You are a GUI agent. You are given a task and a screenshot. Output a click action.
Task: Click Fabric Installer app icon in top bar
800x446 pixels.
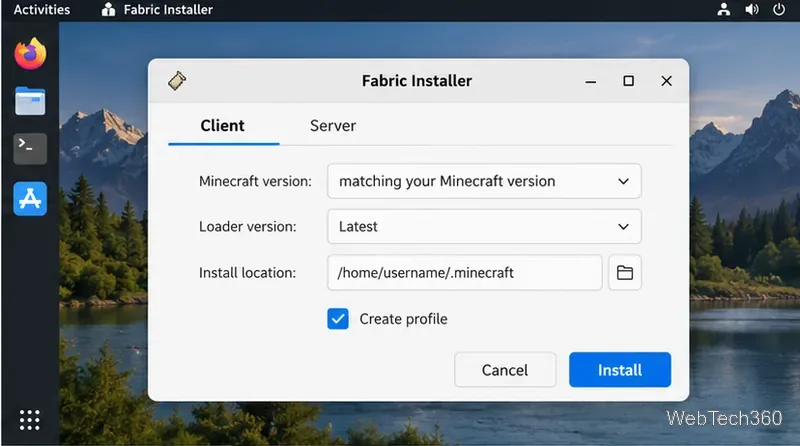coord(108,9)
